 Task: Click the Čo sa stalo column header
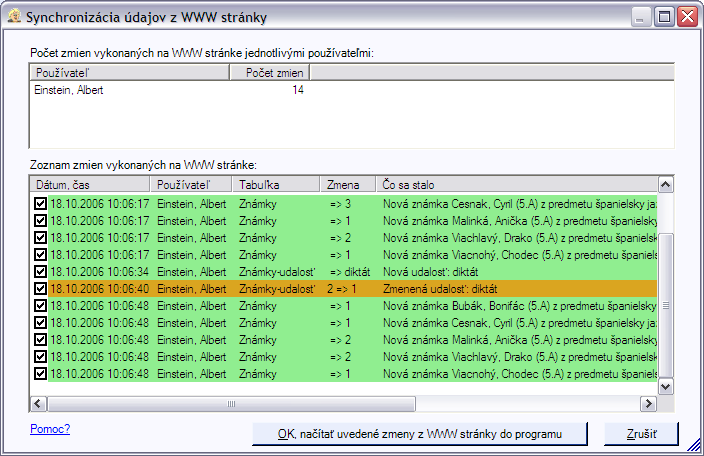click(516, 184)
